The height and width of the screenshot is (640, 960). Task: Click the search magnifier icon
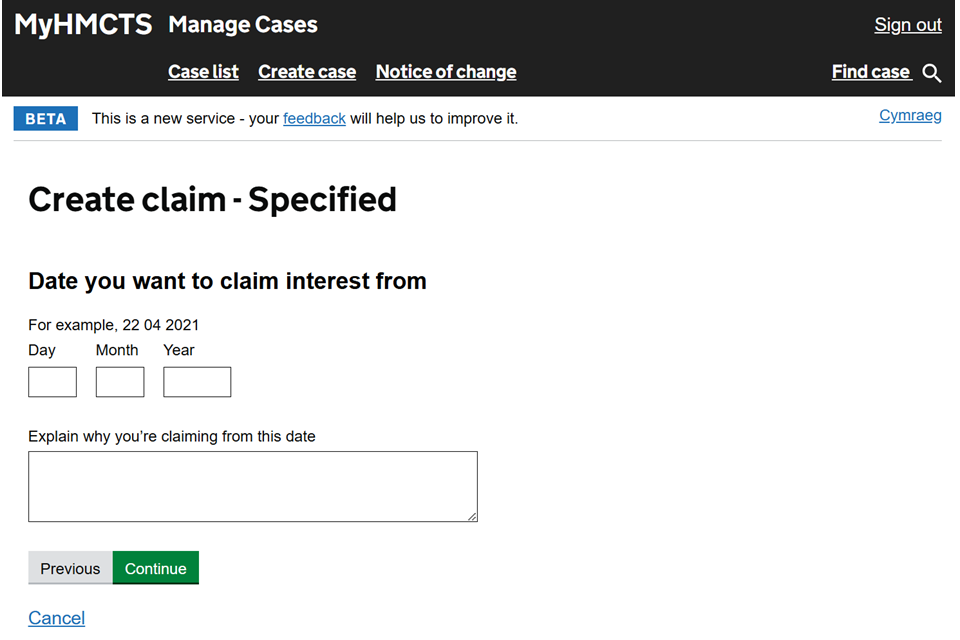(932, 72)
